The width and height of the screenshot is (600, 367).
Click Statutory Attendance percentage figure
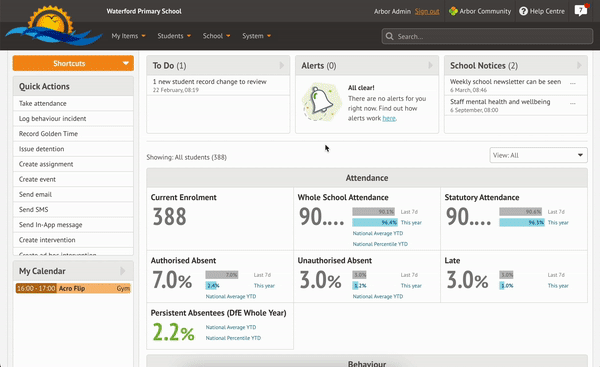click(468, 217)
